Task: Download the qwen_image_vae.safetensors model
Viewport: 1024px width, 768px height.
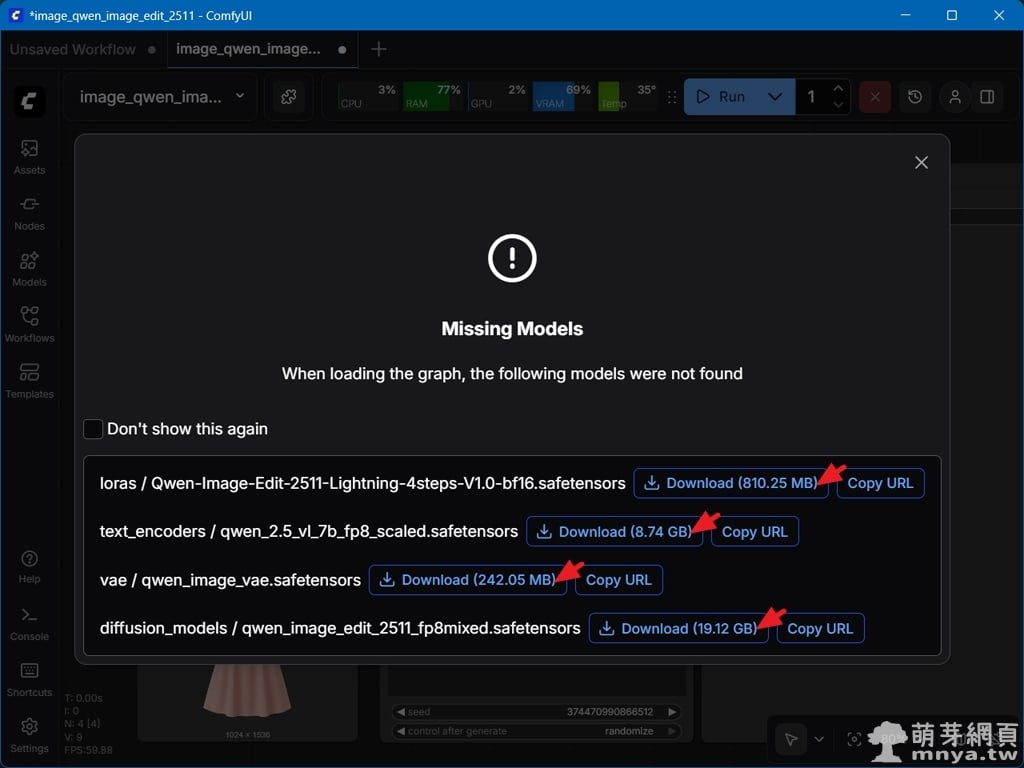Action: (x=467, y=580)
